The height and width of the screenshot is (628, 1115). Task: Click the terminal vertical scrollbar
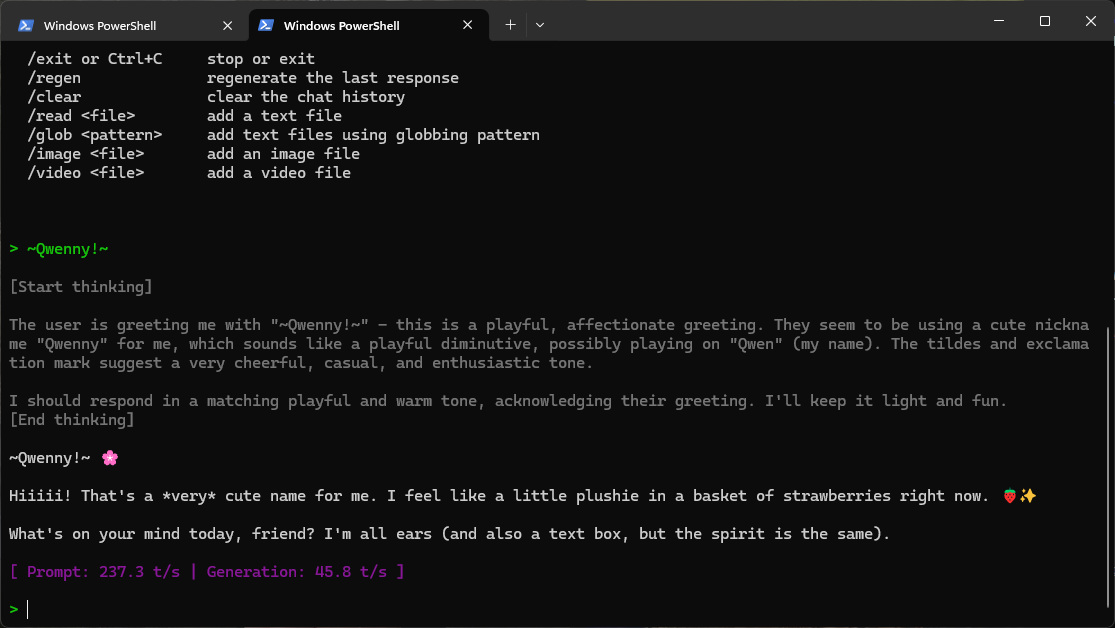[1110, 469]
